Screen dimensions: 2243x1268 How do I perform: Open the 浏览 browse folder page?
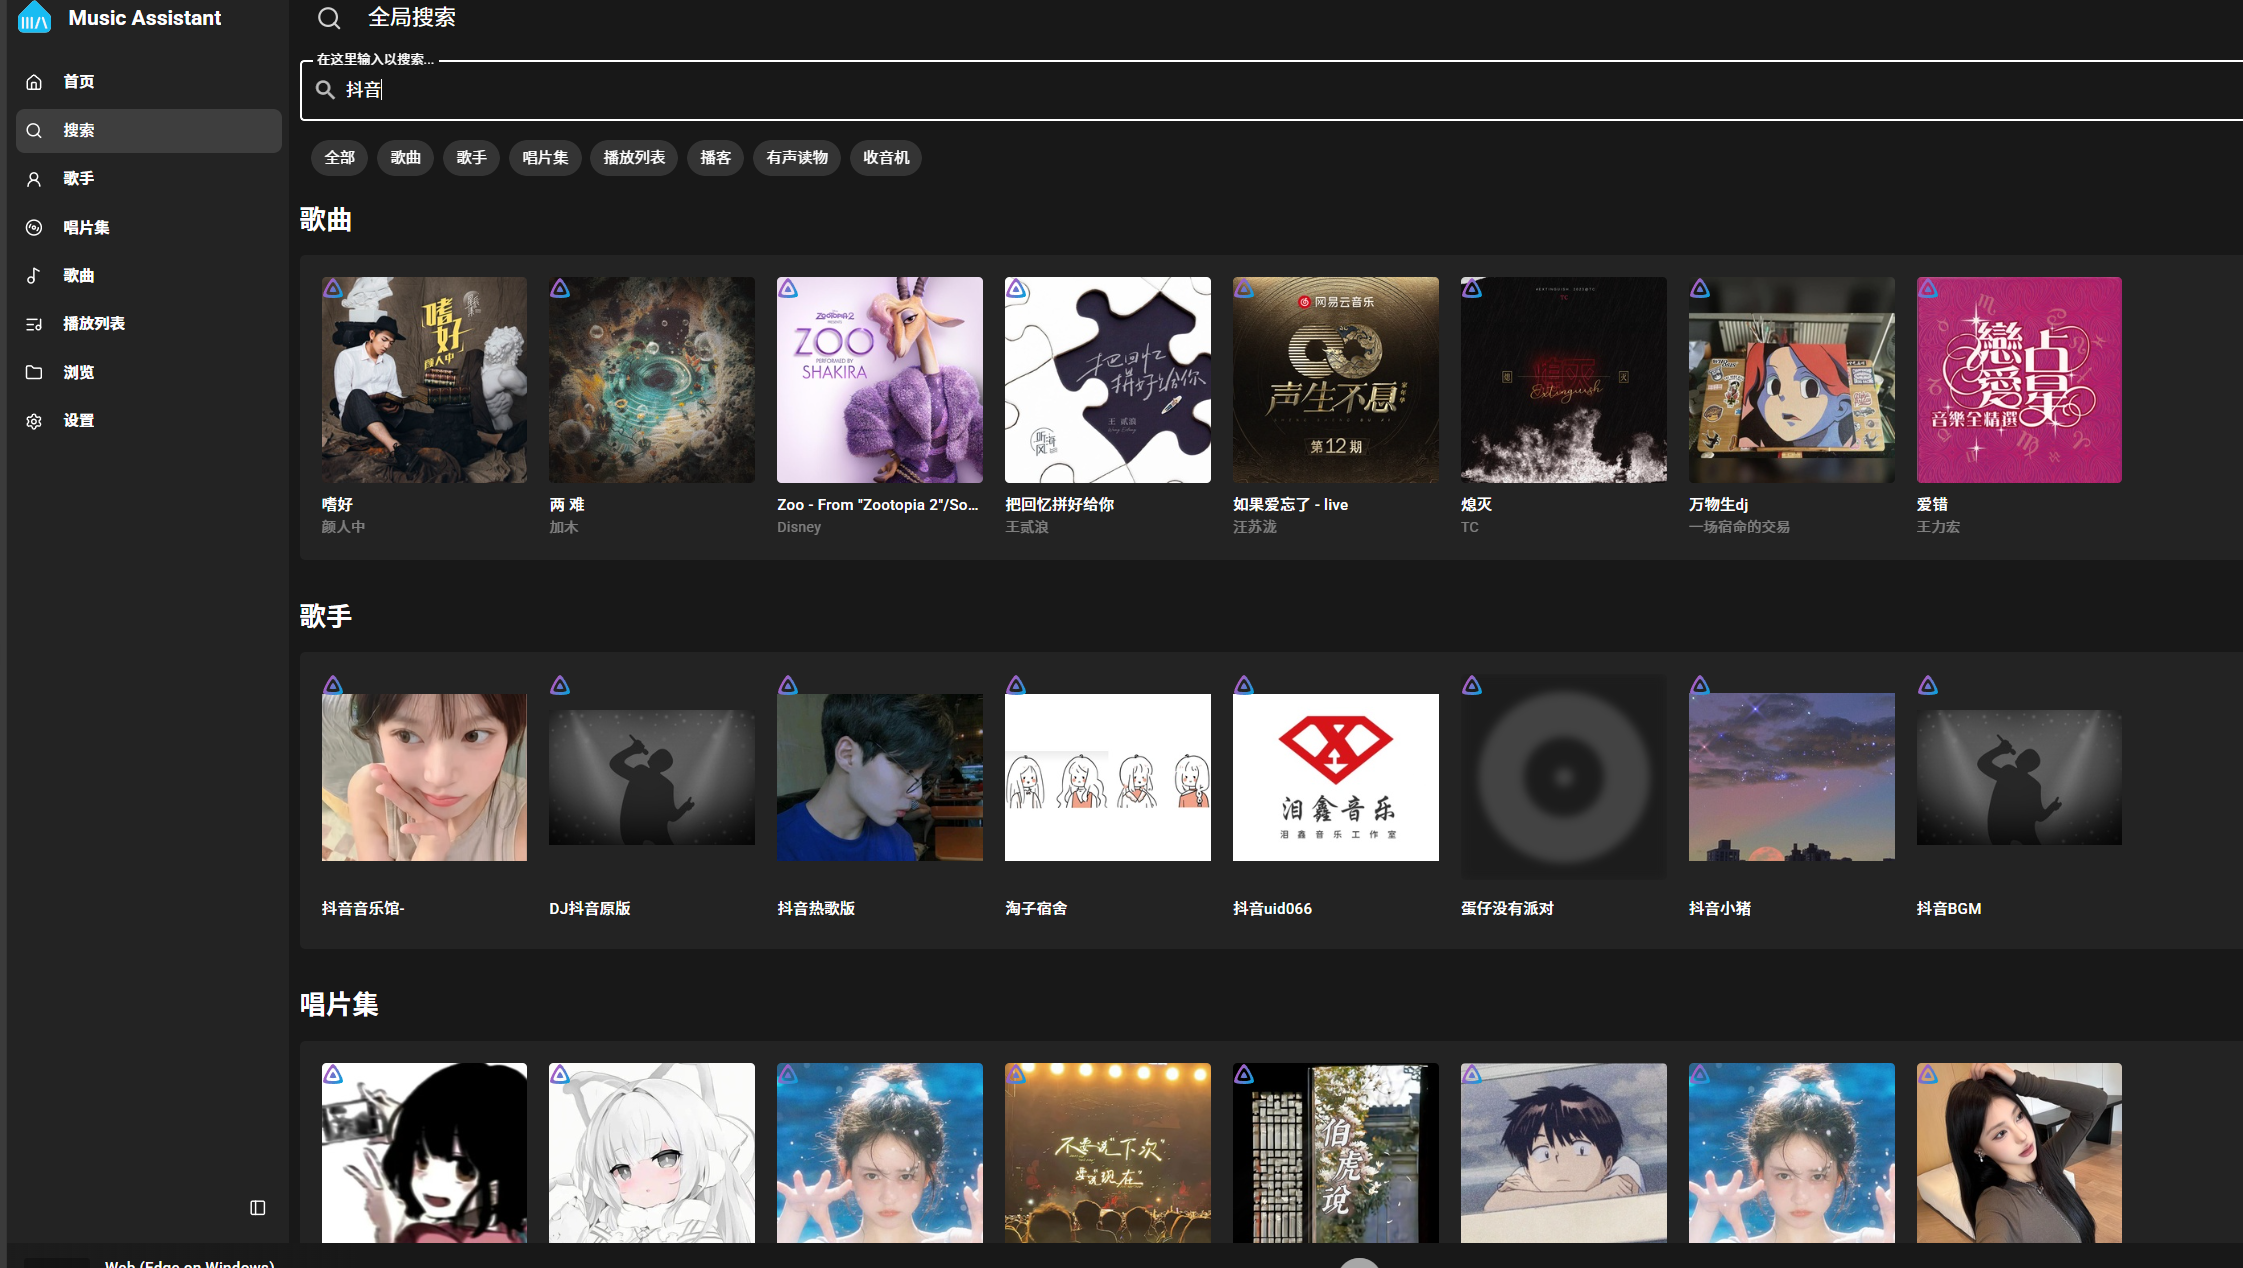coord(78,373)
